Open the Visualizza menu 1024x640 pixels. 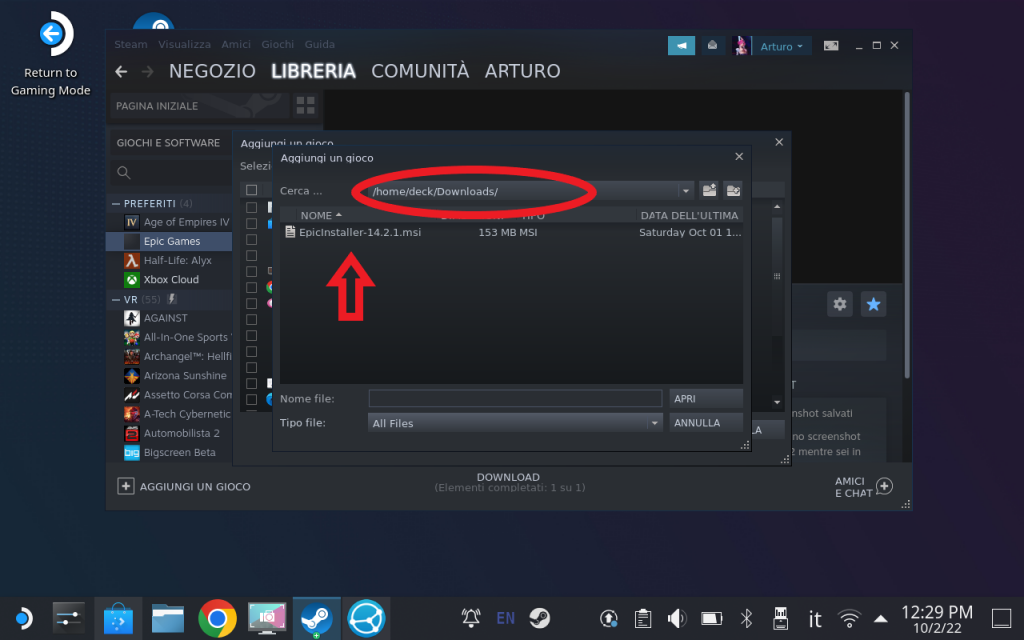pyautogui.click(x=184, y=44)
